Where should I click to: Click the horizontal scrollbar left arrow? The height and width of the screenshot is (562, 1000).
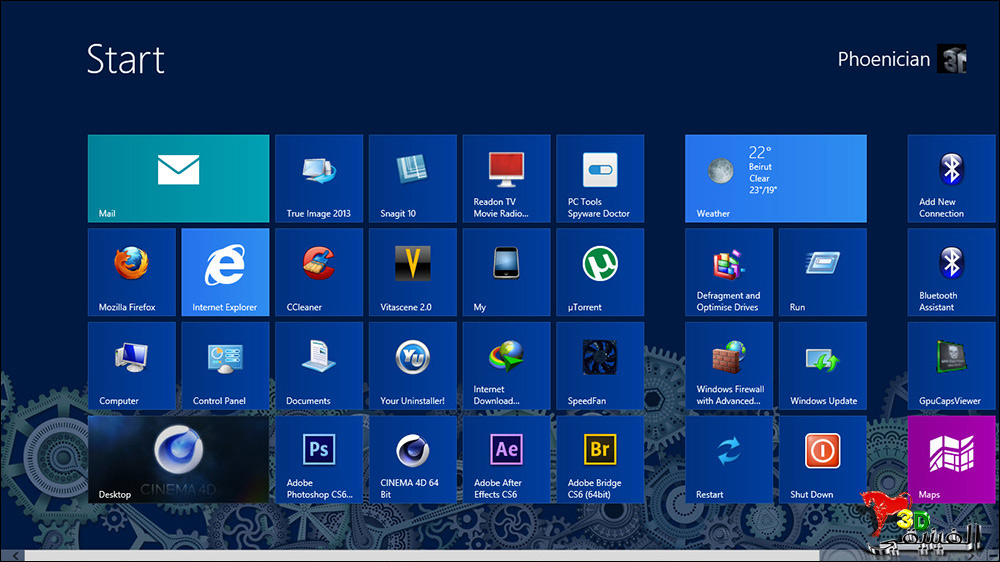click(x=15, y=556)
